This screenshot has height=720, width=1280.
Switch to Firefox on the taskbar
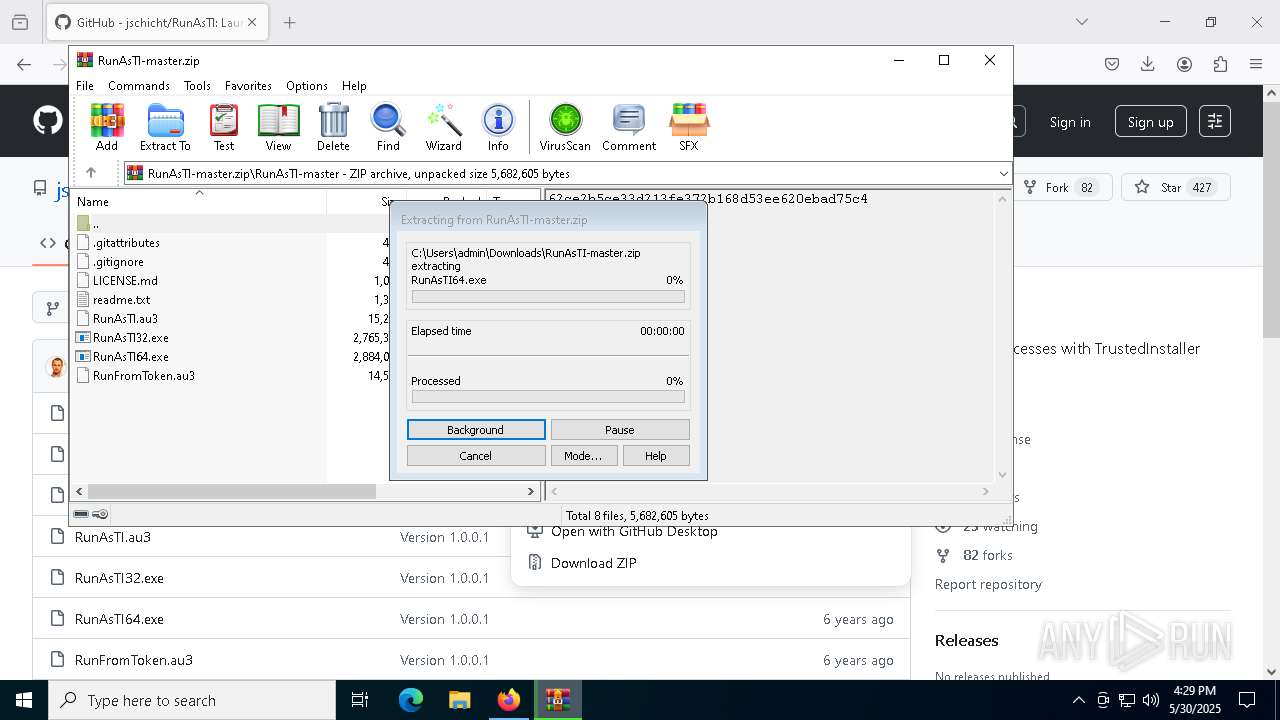[509, 700]
